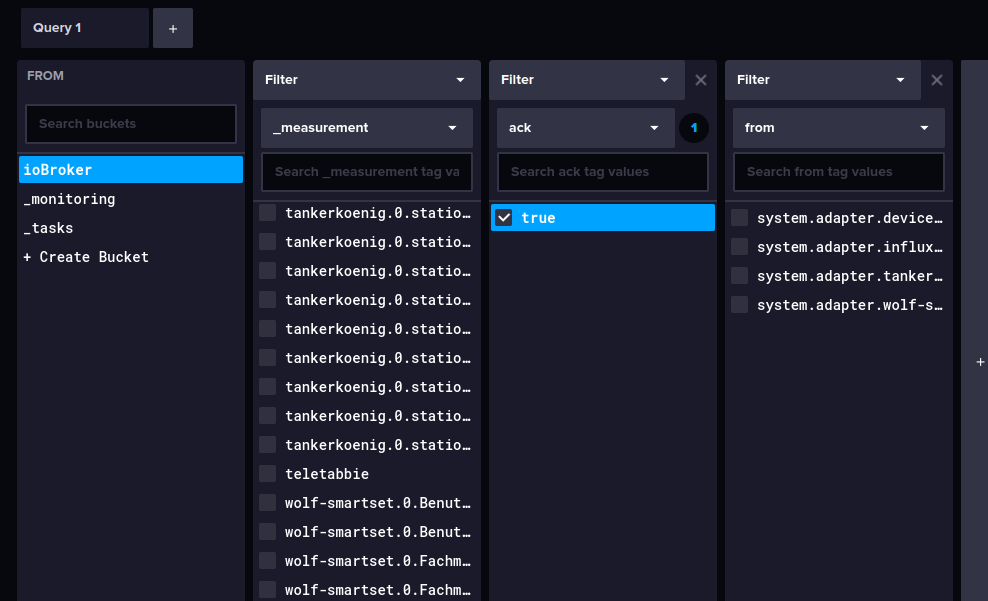The image size is (988, 601).
Task: Focus Search _measurement tag values field
Action: (x=367, y=172)
